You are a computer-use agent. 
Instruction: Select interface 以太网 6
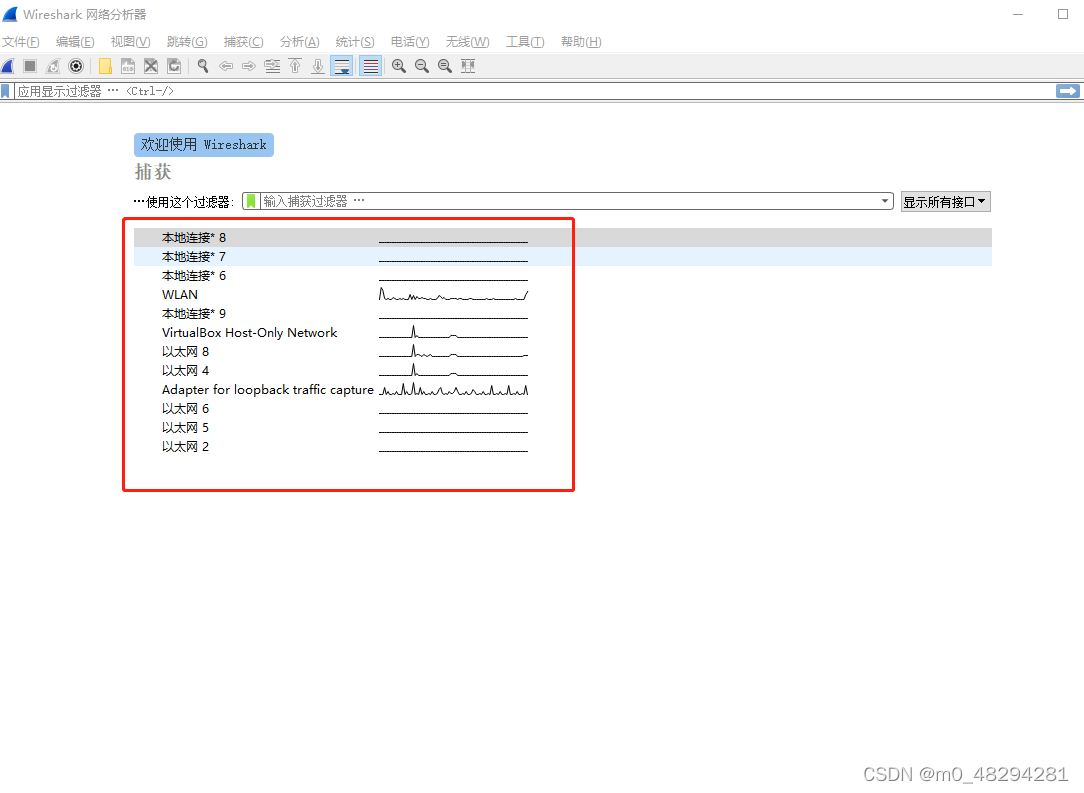click(563, 409)
